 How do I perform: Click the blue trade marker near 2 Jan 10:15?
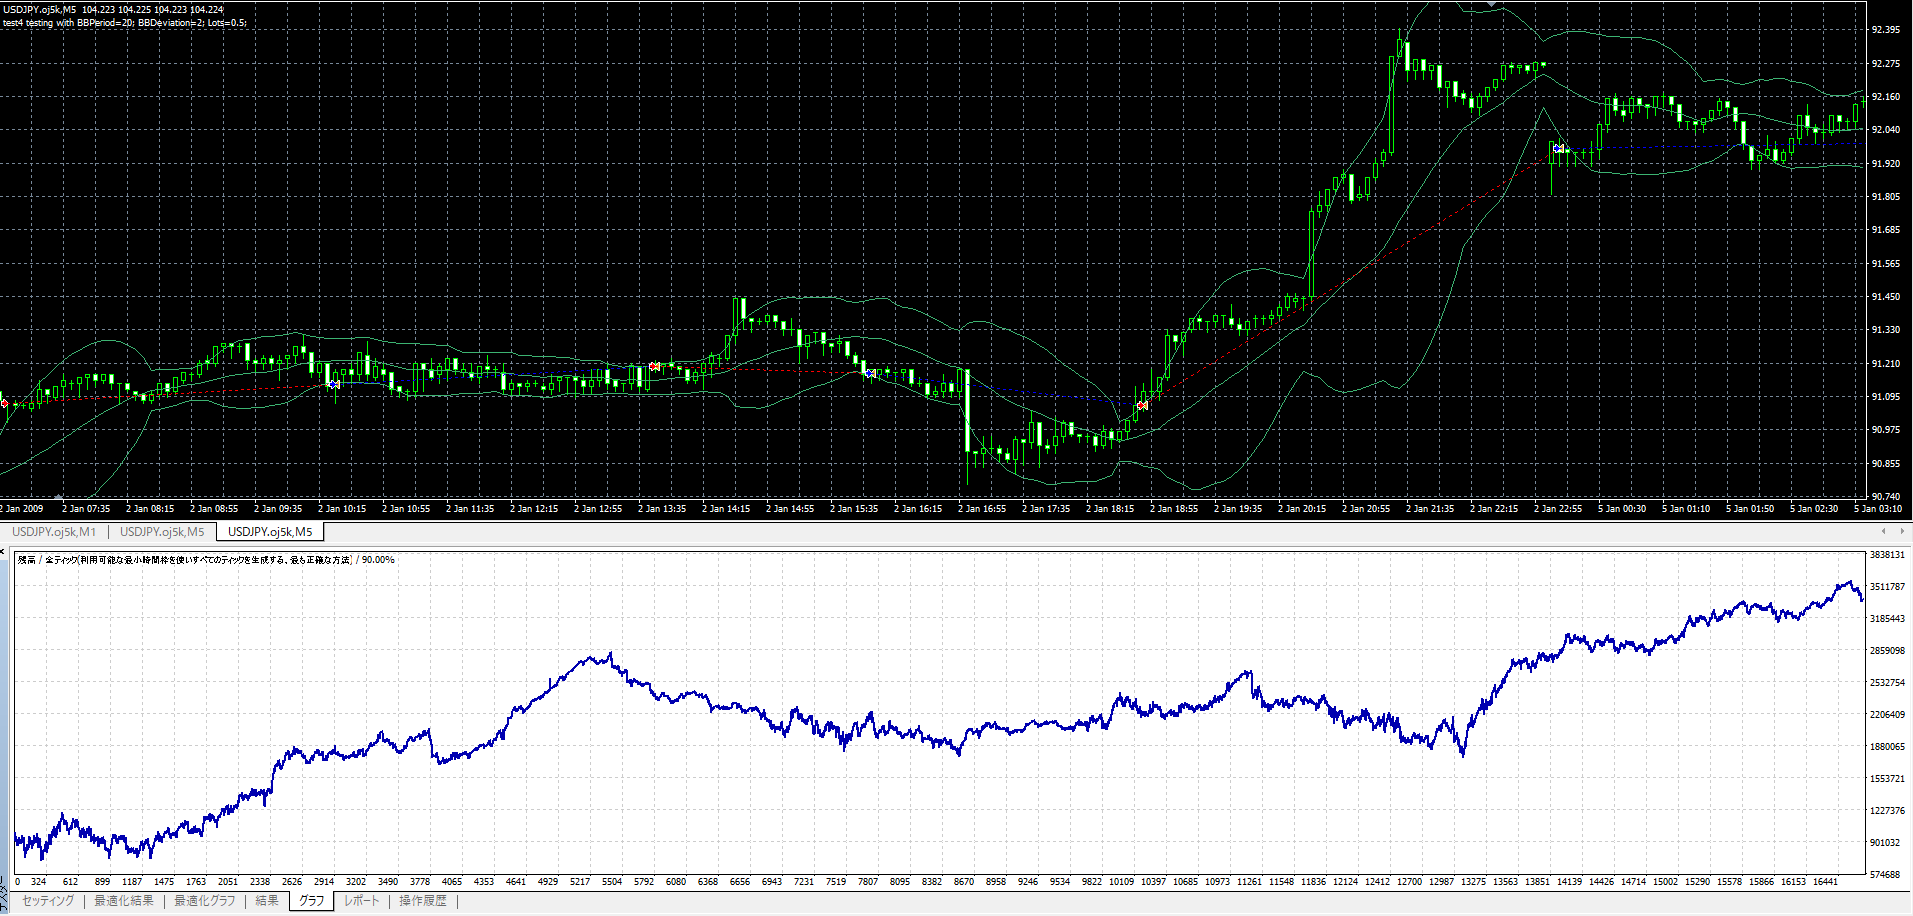(x=334, y=384)
